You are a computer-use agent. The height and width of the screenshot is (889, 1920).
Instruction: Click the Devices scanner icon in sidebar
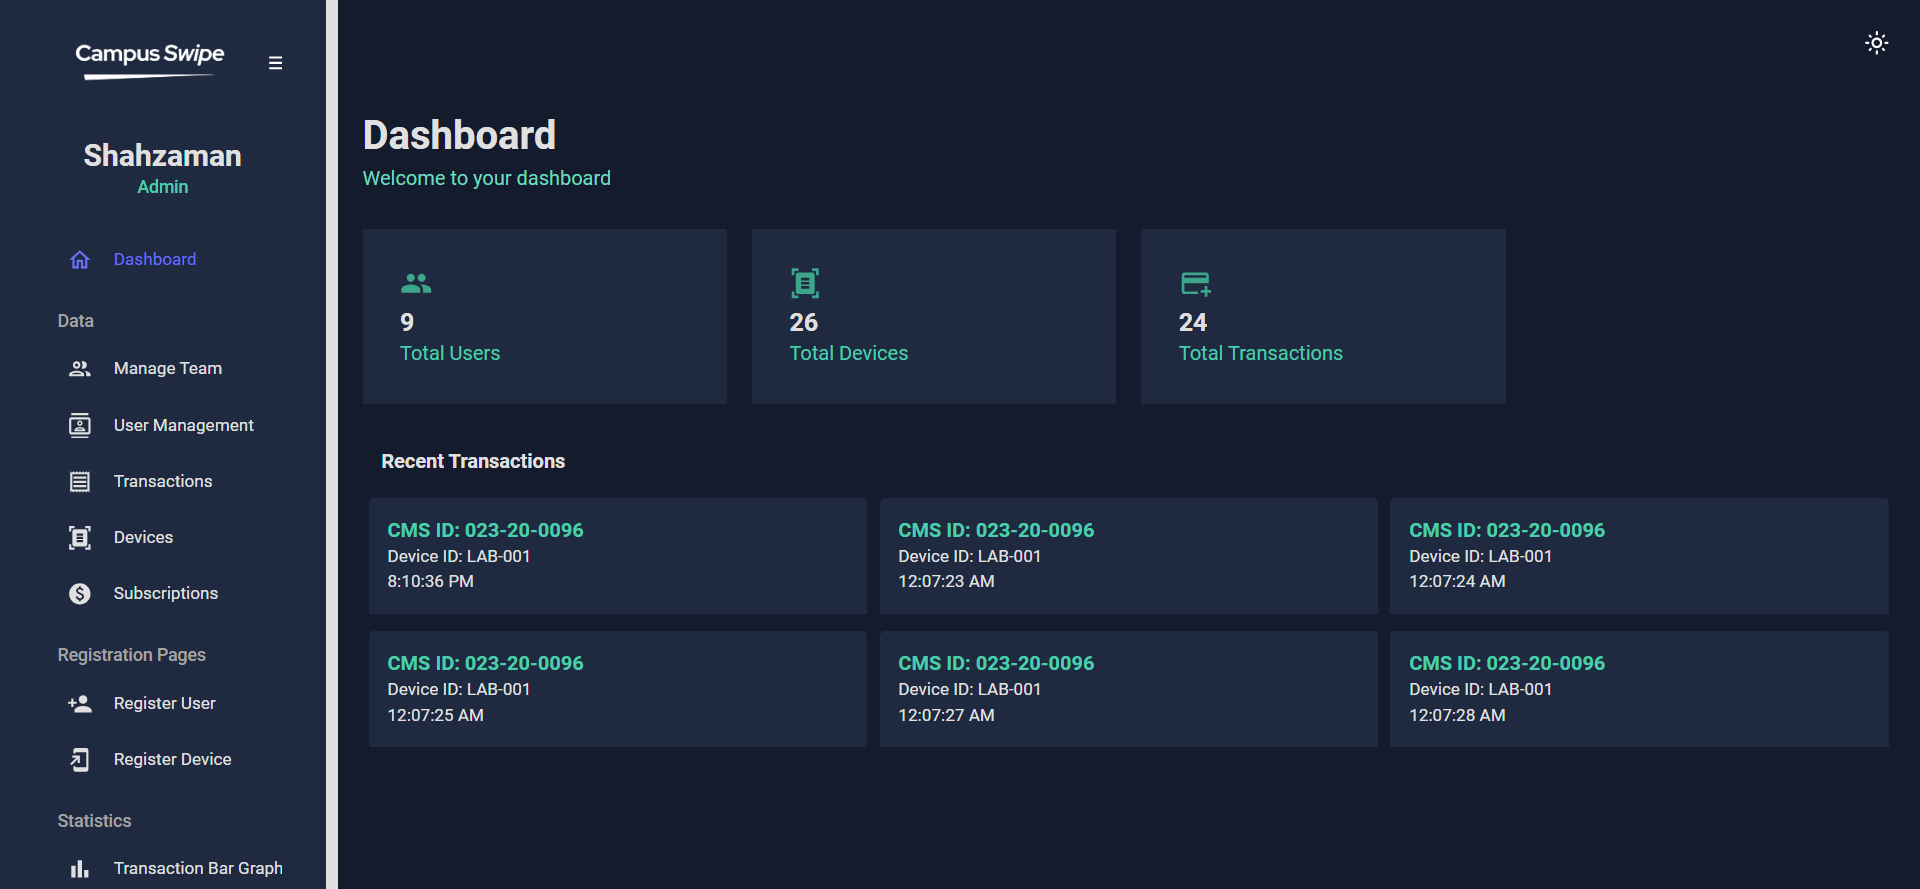point(80,538)
